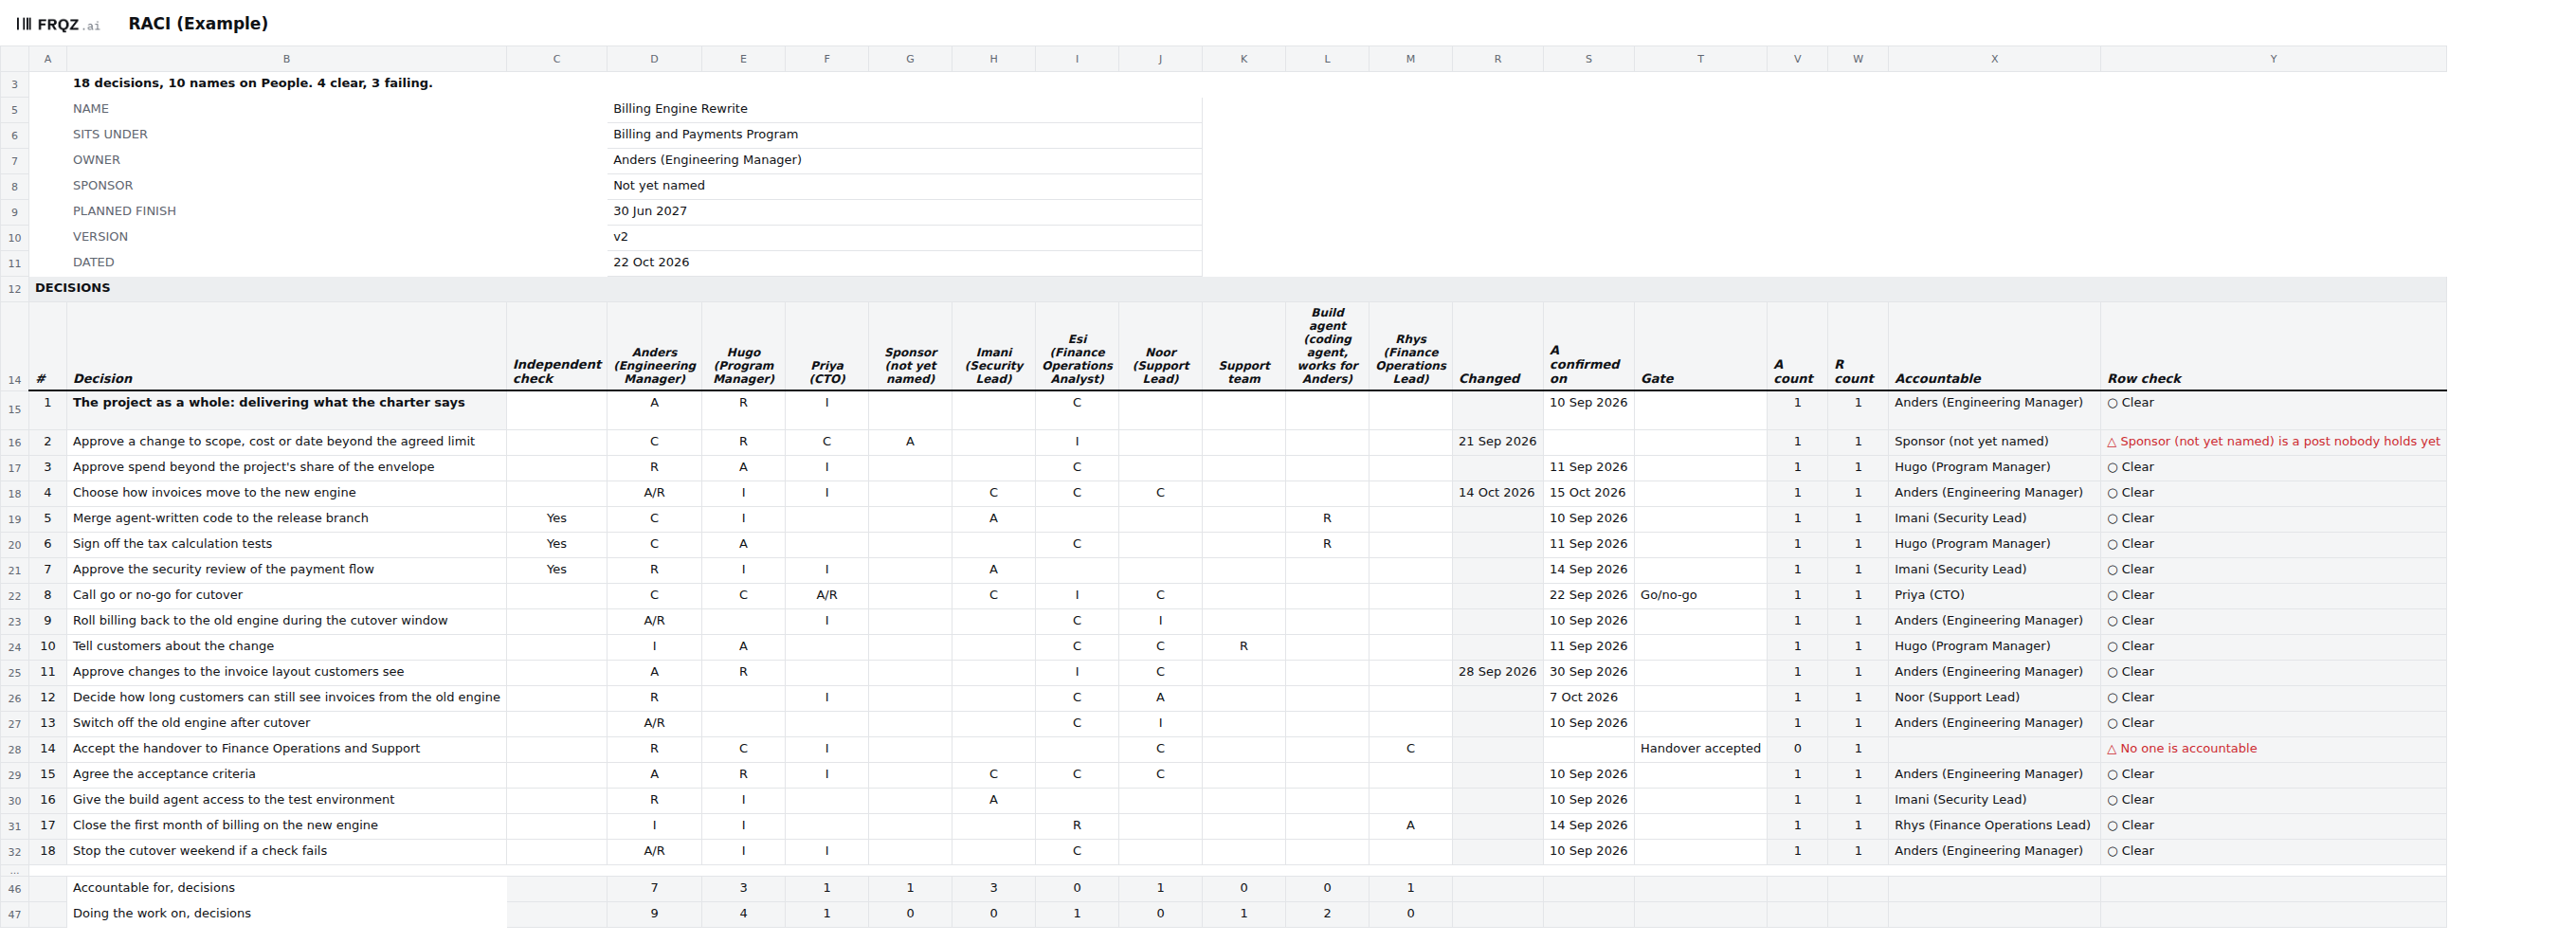Click accountable cell 'Rhys (Finance Operations Lead)' in row 17

1992,826
